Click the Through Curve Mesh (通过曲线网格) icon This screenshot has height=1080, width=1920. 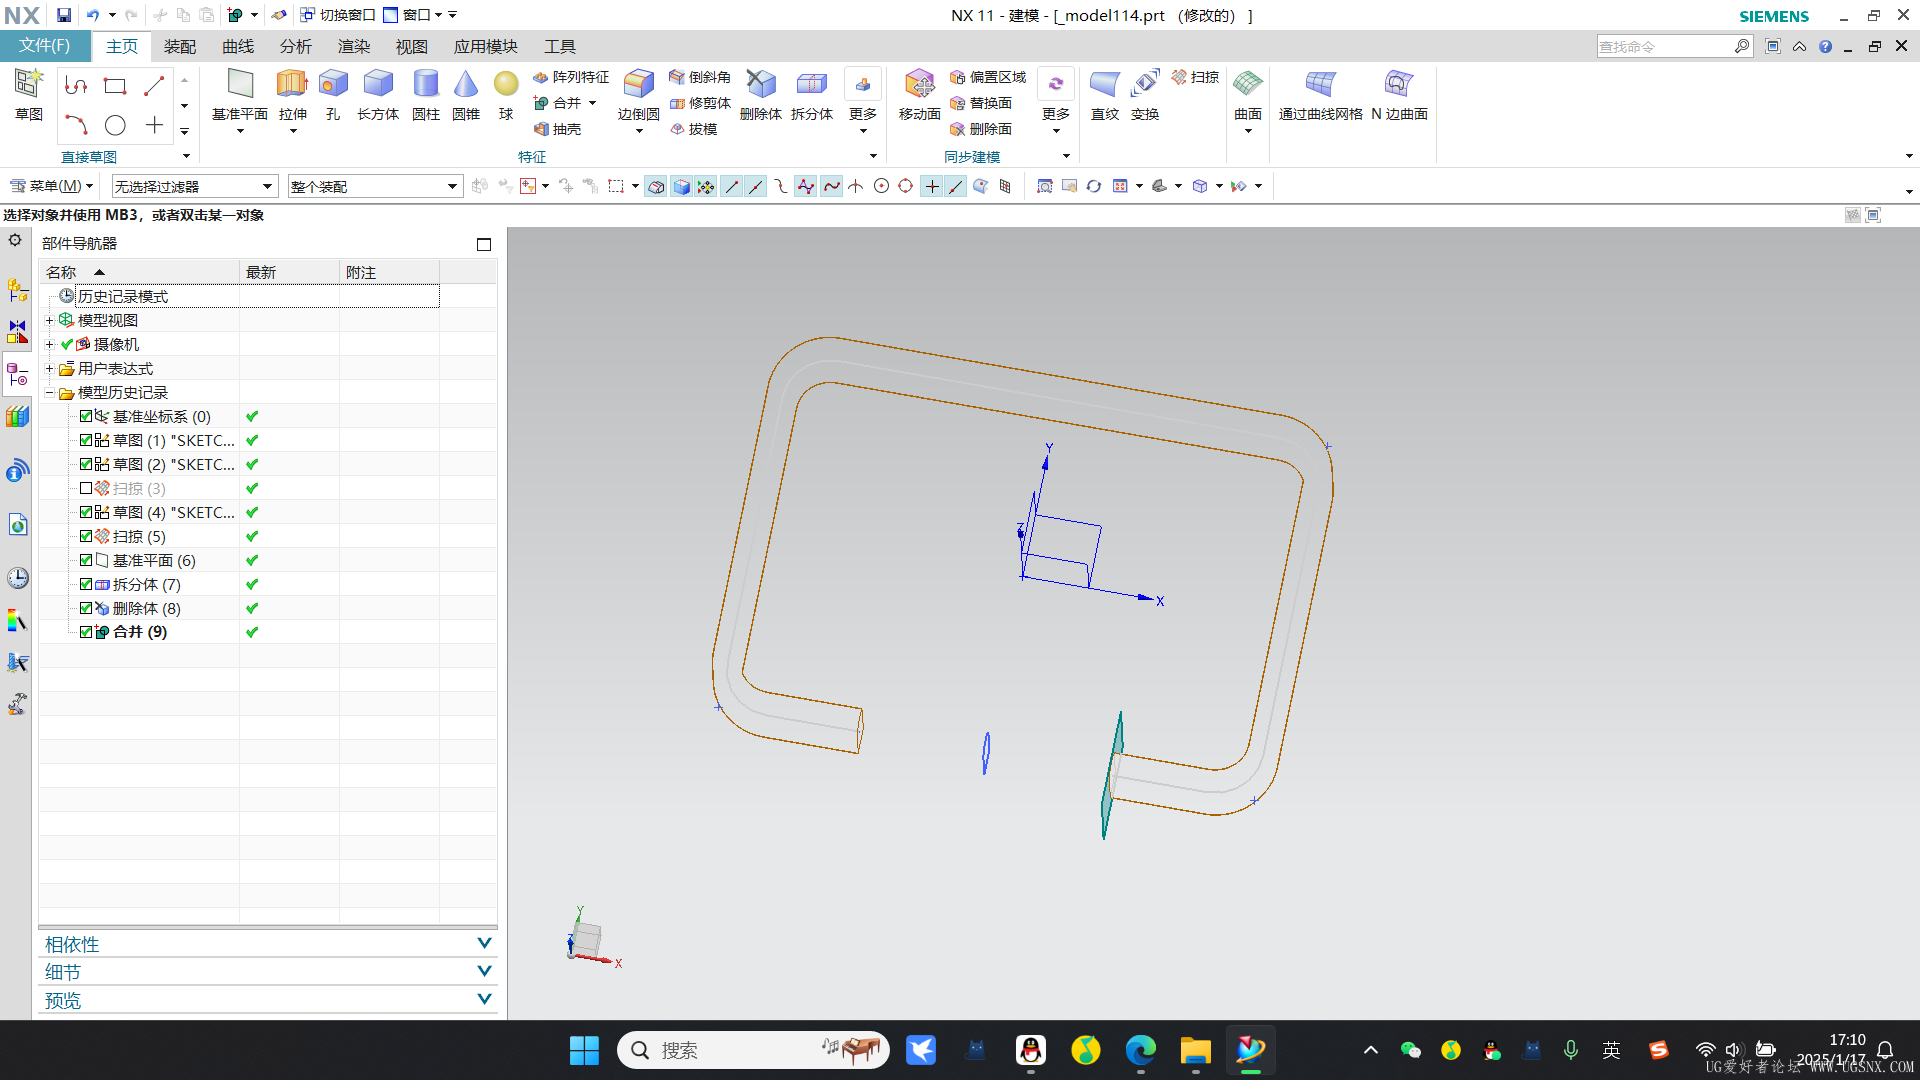1321,95
